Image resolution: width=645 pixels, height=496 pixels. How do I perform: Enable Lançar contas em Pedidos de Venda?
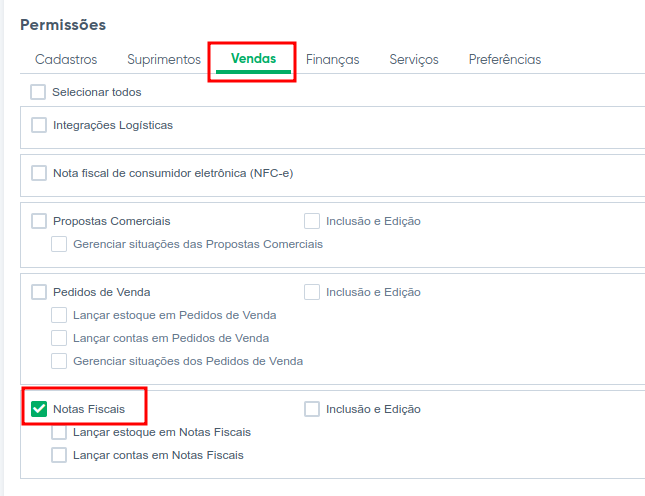click(x=59, y=338)
